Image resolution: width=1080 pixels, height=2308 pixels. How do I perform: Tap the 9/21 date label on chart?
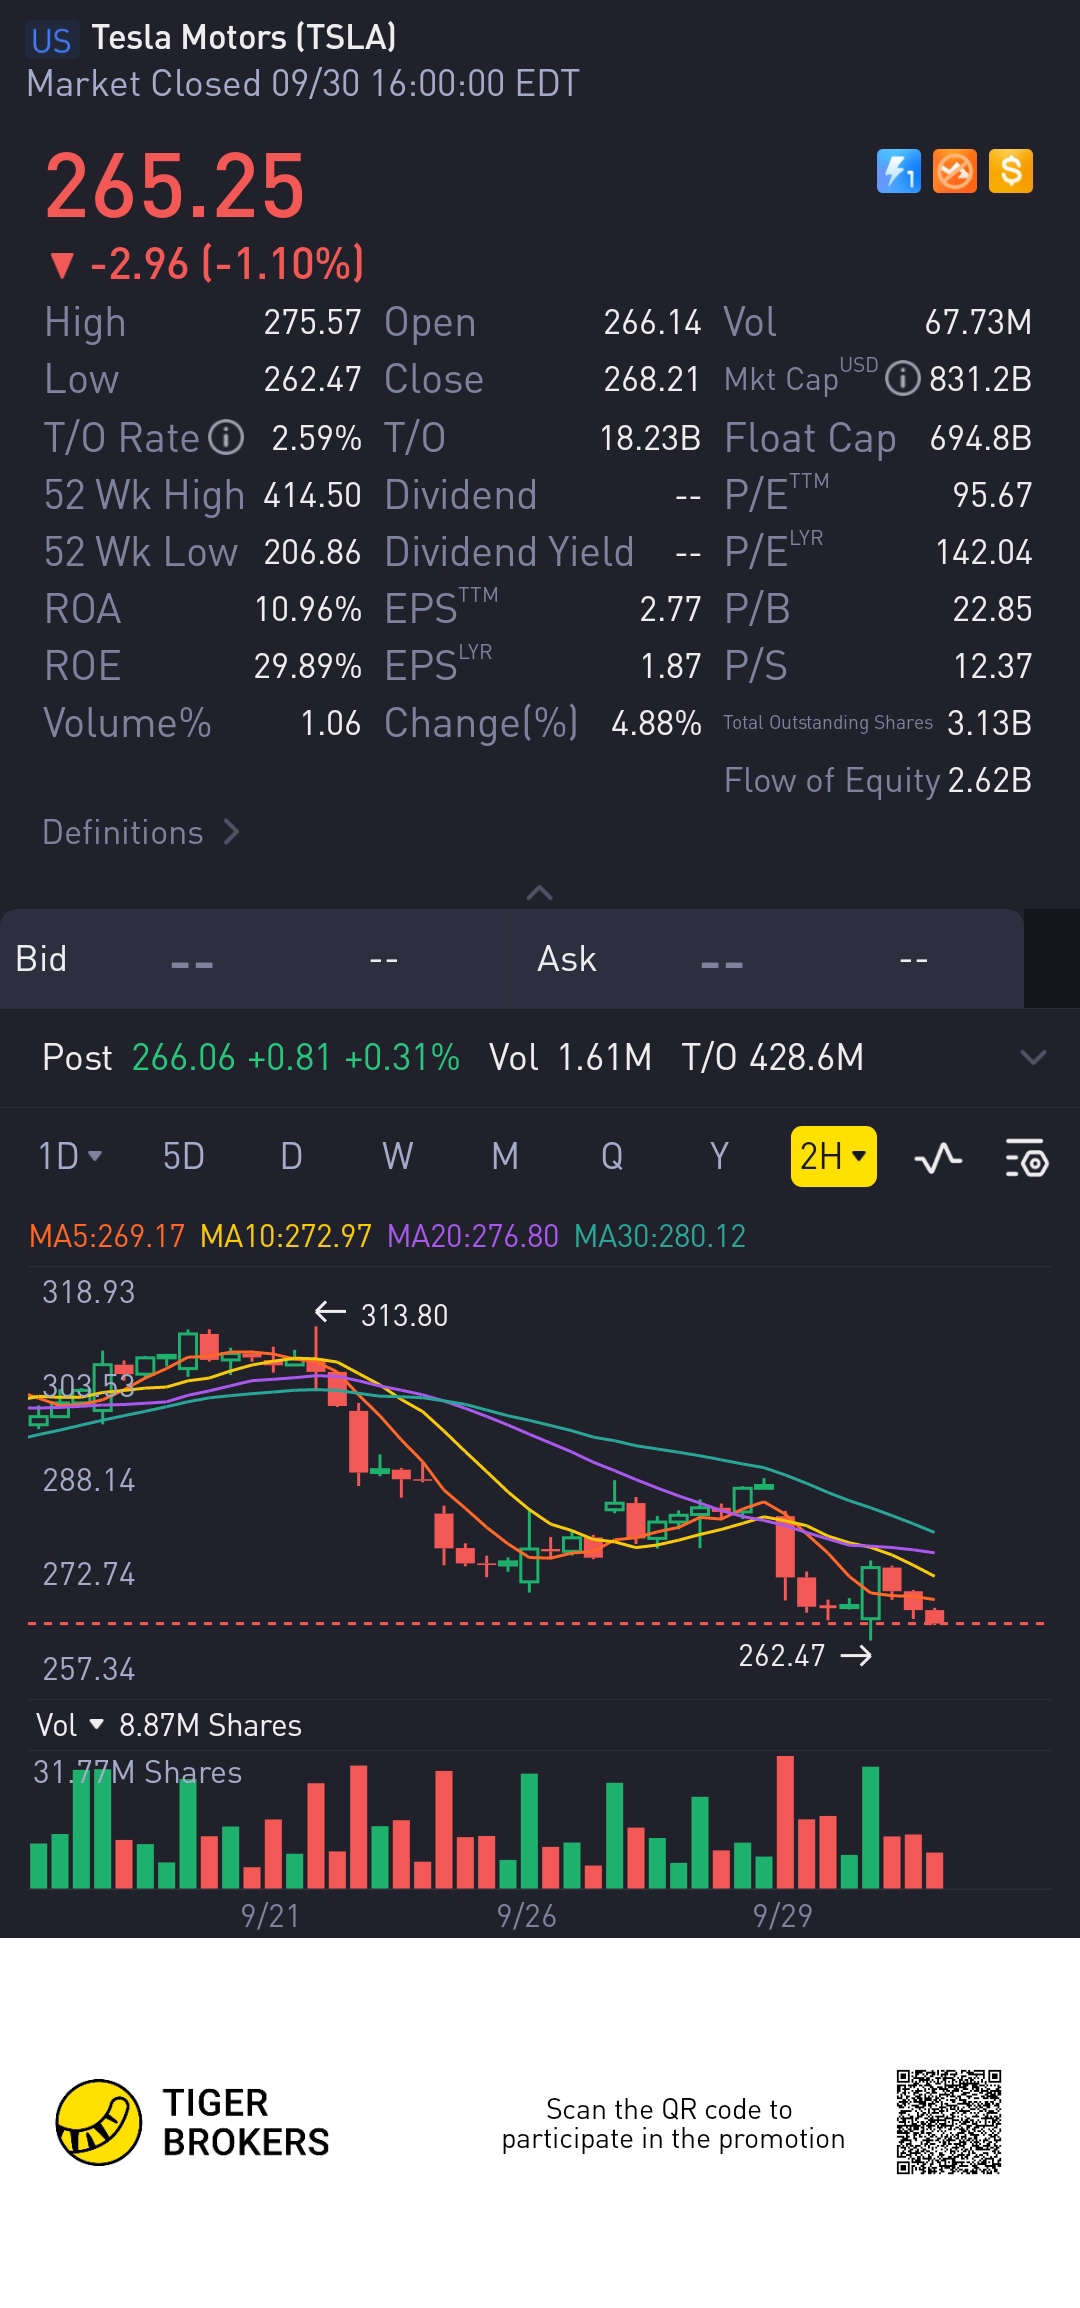pyautogui.click(x=270, y=1916)
